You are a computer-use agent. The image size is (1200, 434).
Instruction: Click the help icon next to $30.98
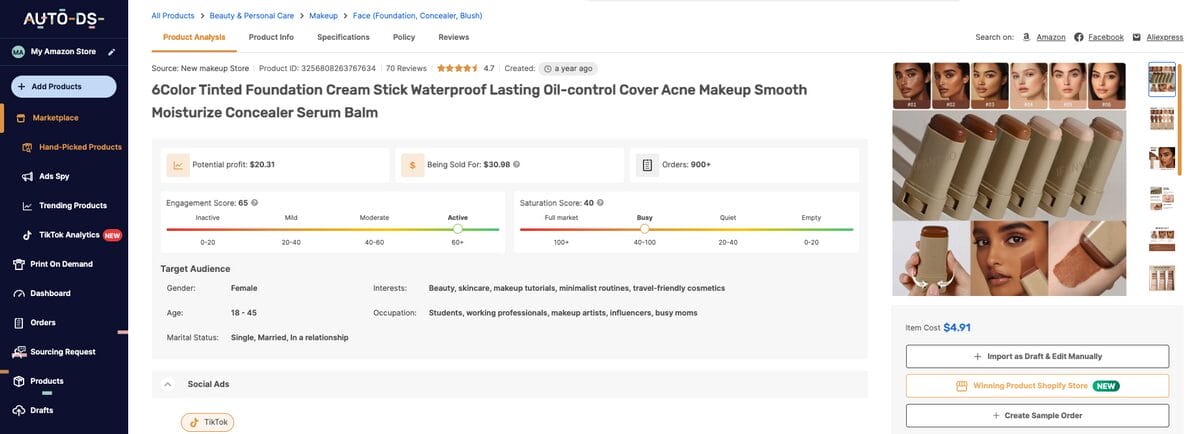tap(517, 164)
